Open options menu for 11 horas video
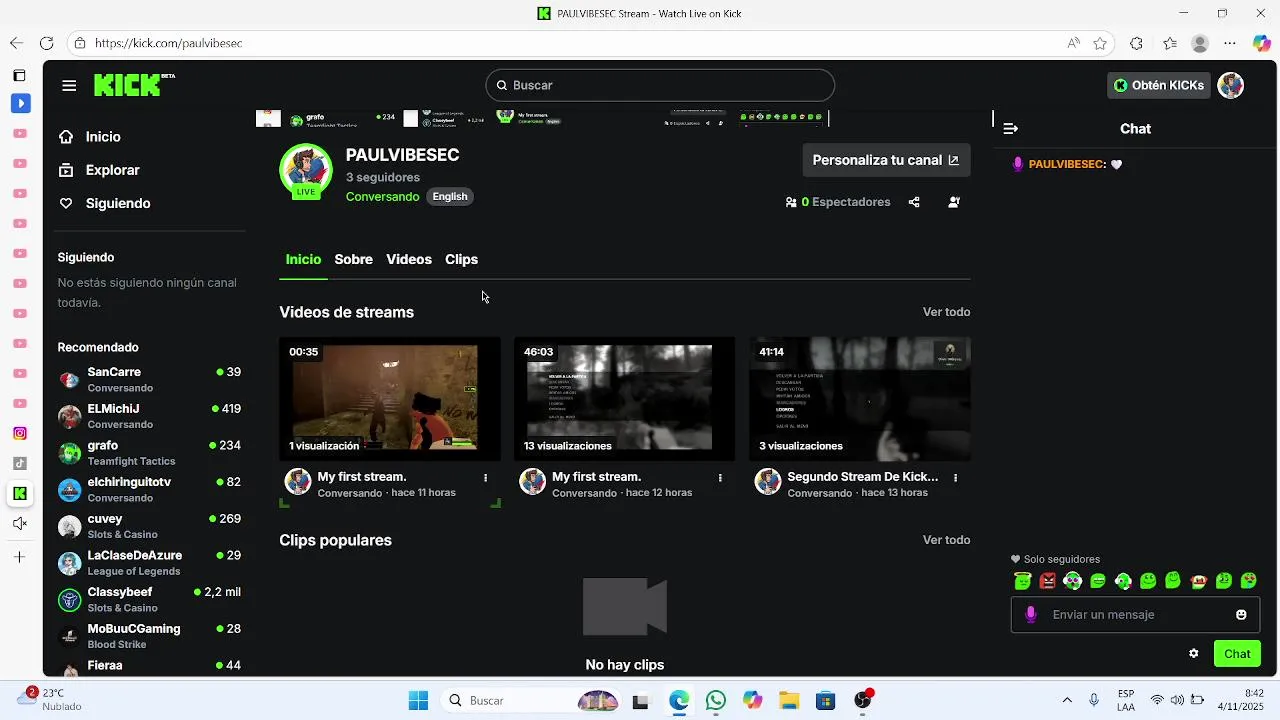The width and height of the screenshot is (1280, 720). coord(486,478)
